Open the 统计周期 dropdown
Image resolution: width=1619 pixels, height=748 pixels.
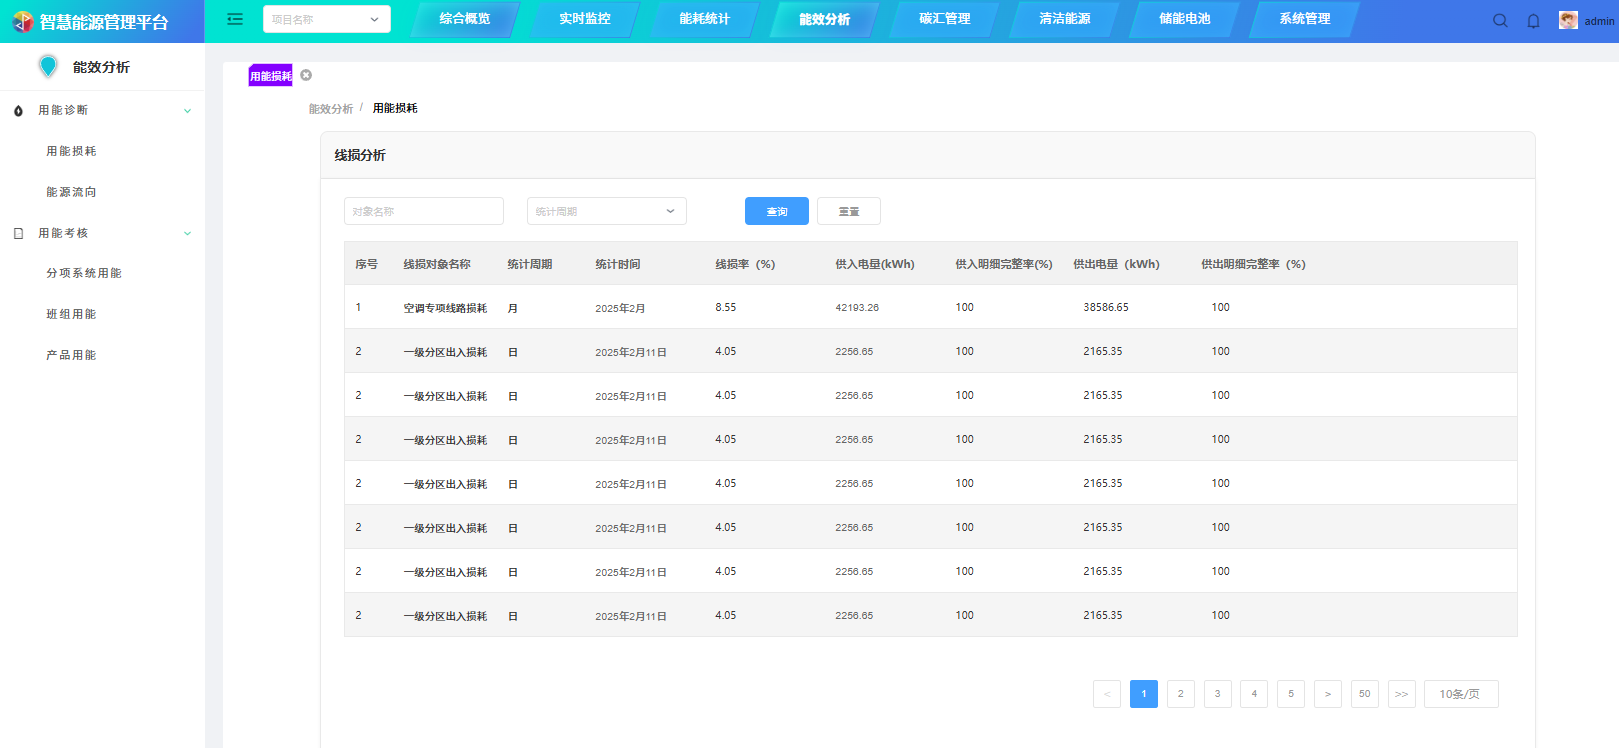point(606,211)
